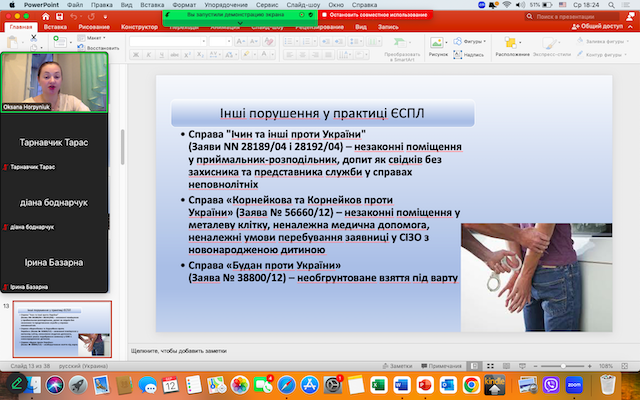Insert a text box with Надпись
The height and width of the screenshot is (400, 640).
click(x=469, y=55)
